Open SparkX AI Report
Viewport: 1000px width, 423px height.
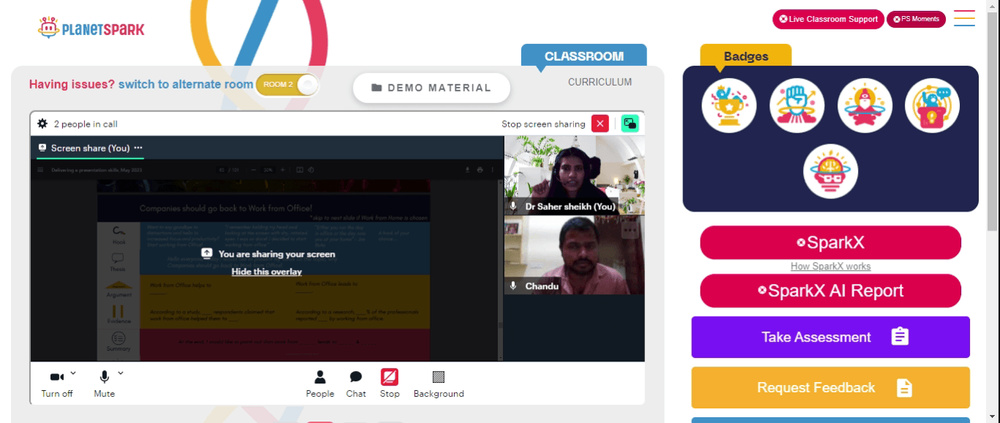[x=830, y=291]
